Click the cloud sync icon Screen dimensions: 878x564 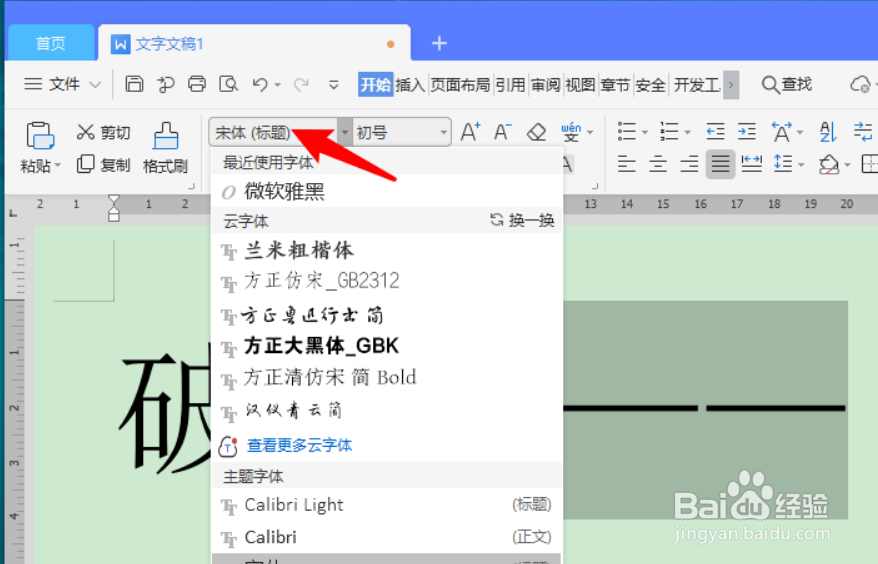[x=861, y=85]
